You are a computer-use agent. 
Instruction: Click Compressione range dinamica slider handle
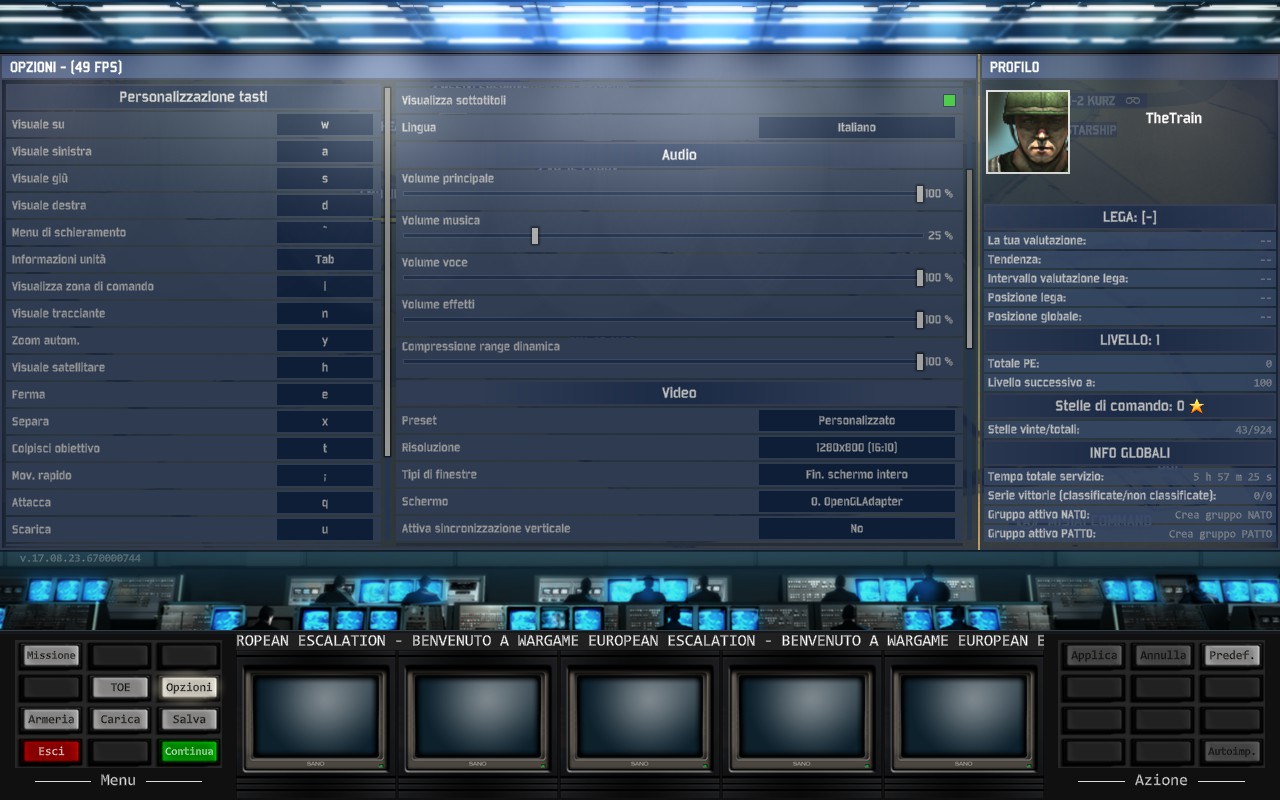coord(920,362)
